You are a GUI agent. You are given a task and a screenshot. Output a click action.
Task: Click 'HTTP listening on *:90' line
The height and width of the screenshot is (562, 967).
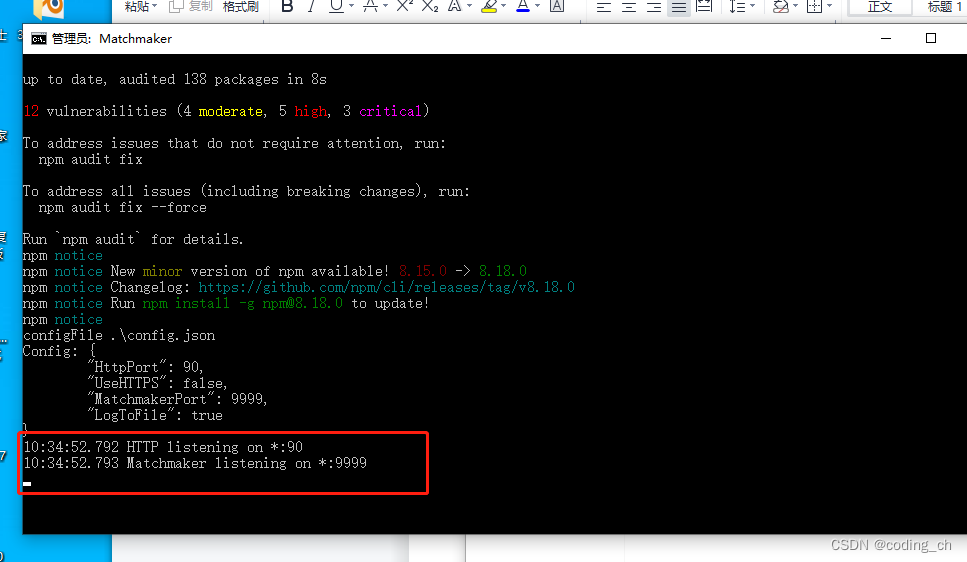(163, 447)
